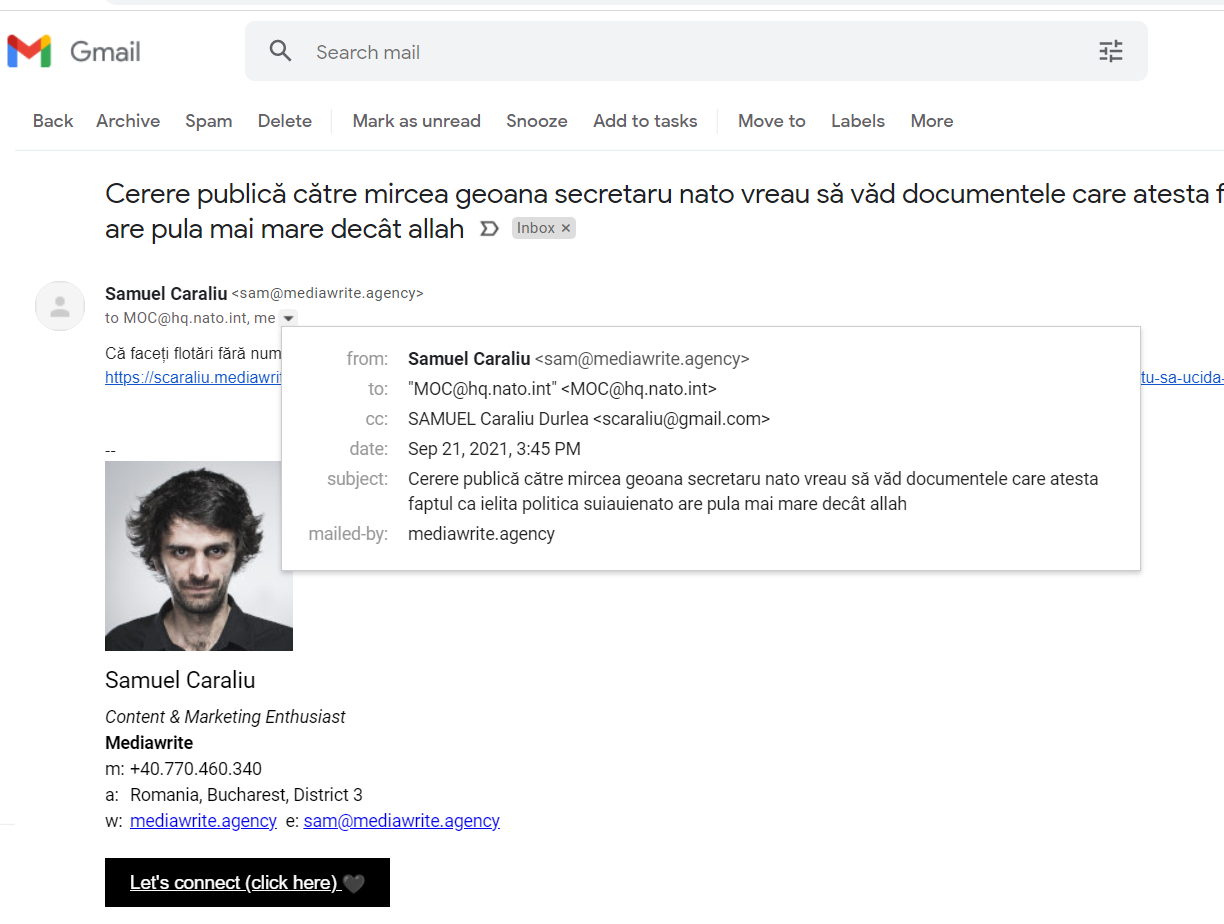The height and width of the screenshot is (924, 1224).
Task: Open the More menu
Action: click(x=932, y=121)
